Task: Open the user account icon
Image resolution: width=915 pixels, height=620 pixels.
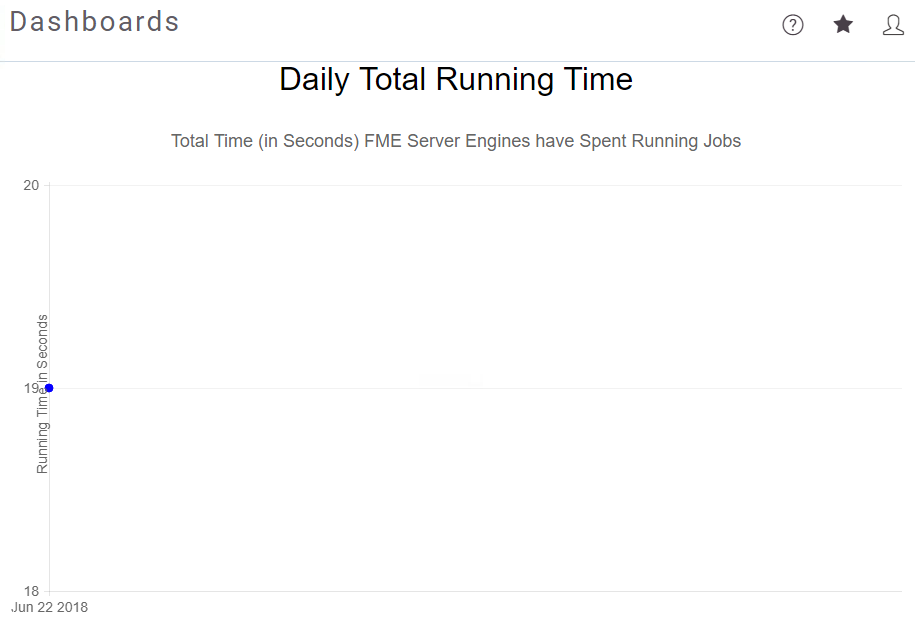Action: click(893, 25)
